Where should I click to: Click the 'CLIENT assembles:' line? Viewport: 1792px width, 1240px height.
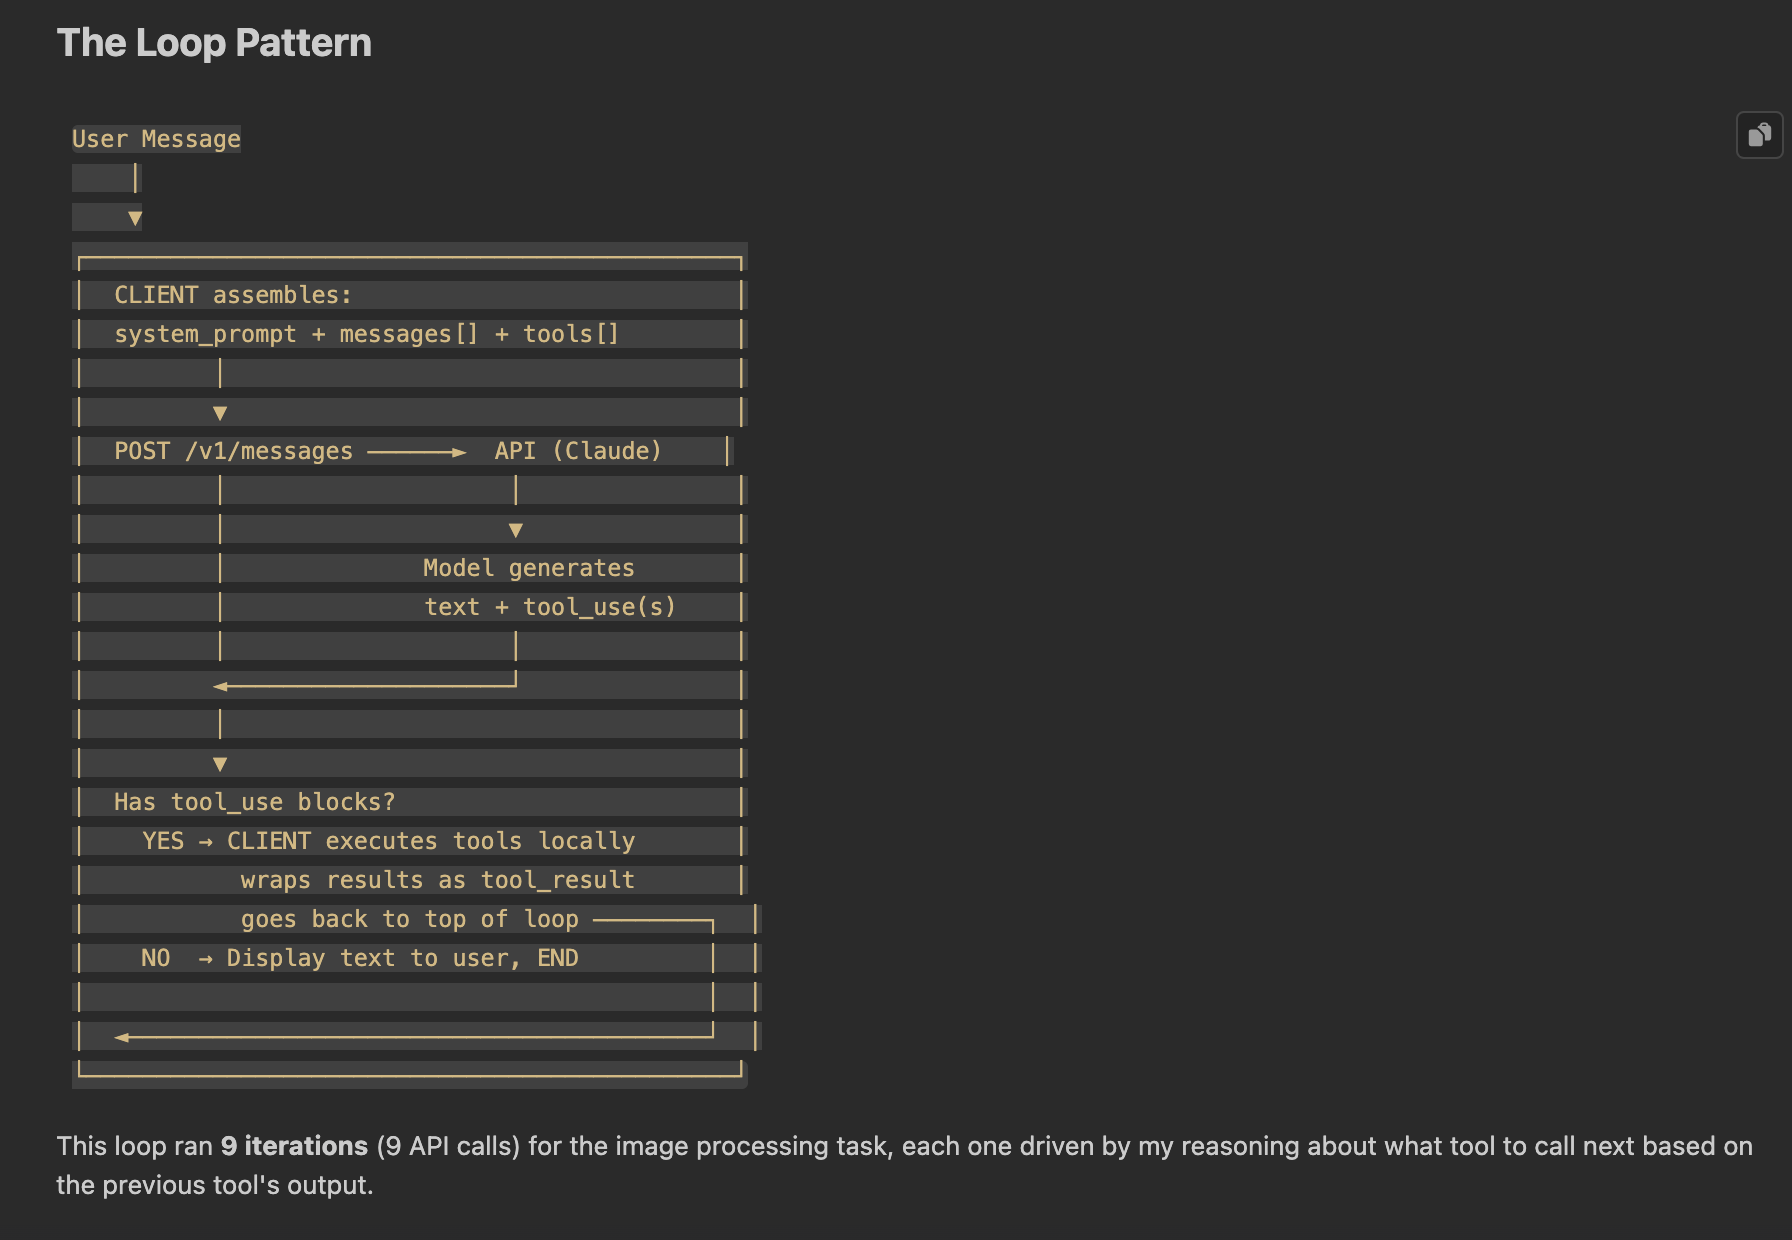click(x=233, y=295)
